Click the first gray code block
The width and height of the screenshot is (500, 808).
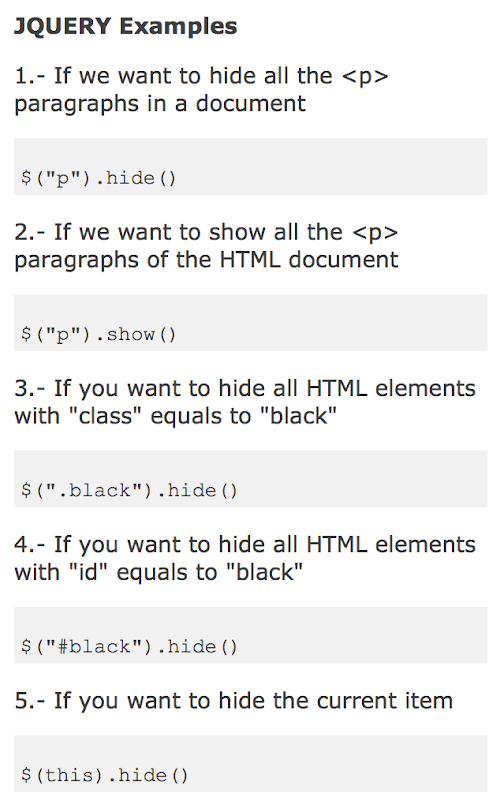[251, 166]
